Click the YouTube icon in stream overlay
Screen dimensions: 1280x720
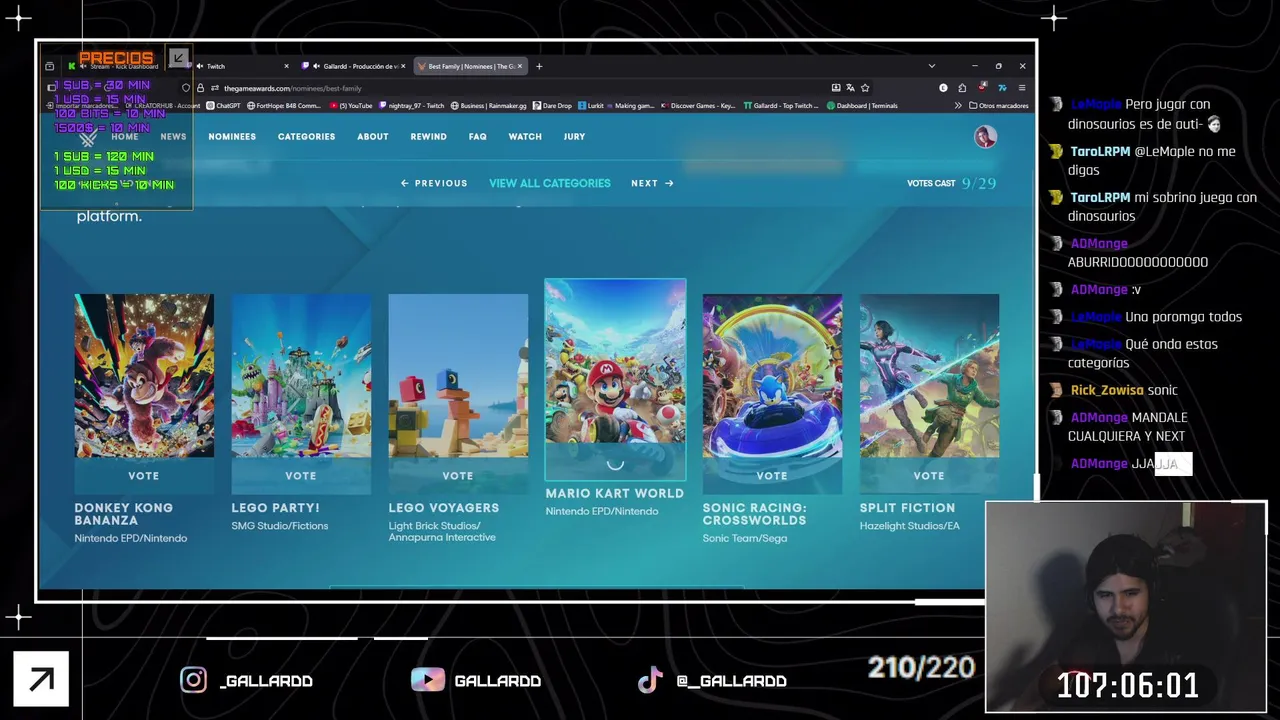point(428,680)
